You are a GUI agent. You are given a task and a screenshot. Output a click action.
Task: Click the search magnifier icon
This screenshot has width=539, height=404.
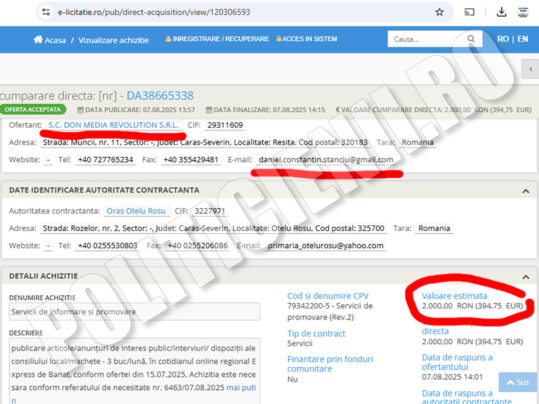pos(471,39)
